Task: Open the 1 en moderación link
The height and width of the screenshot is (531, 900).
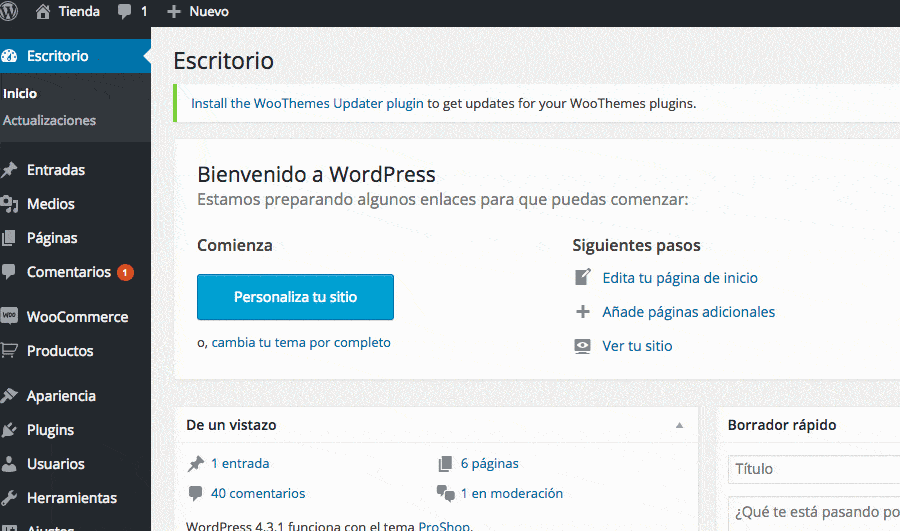Action: click(511, 493)
